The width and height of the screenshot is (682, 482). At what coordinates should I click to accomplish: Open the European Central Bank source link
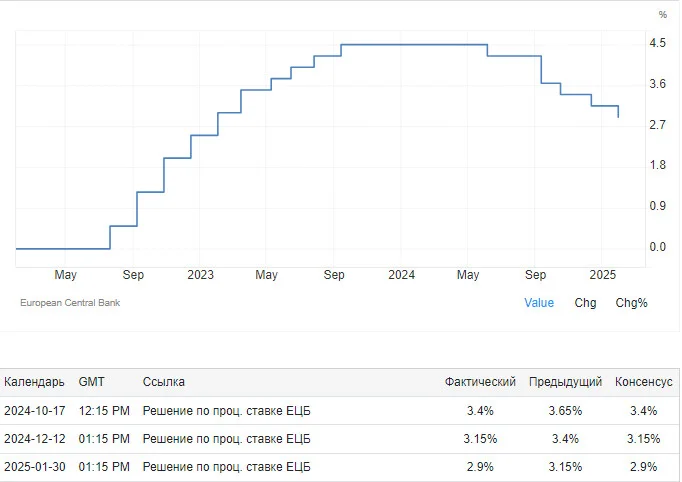pos(70,303)
